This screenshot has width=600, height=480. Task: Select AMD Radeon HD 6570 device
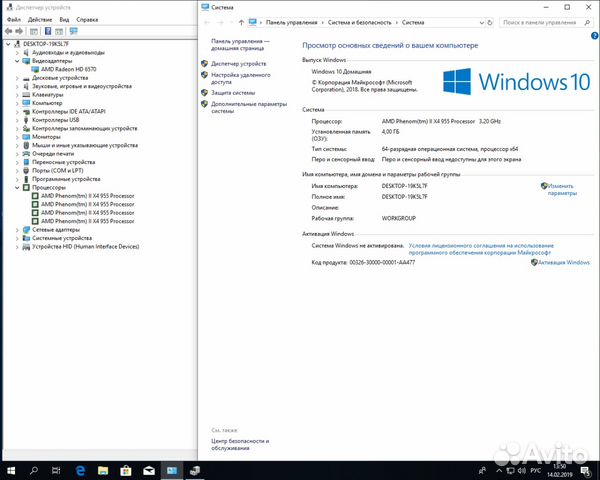click(68, 69)
